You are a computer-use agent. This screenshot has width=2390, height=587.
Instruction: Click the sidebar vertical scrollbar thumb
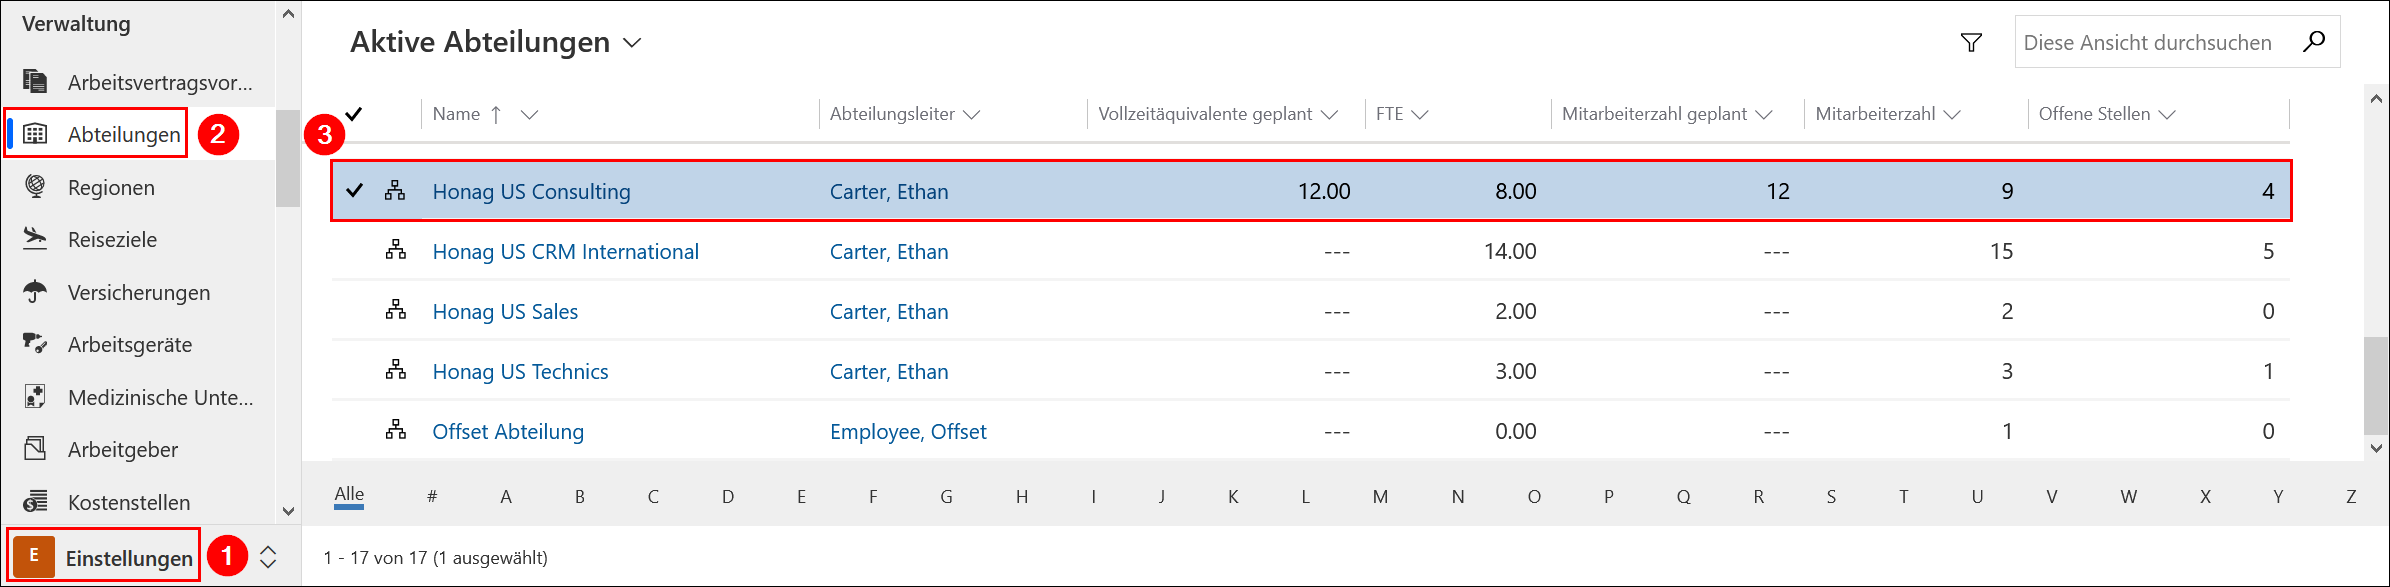pos(288,158)
